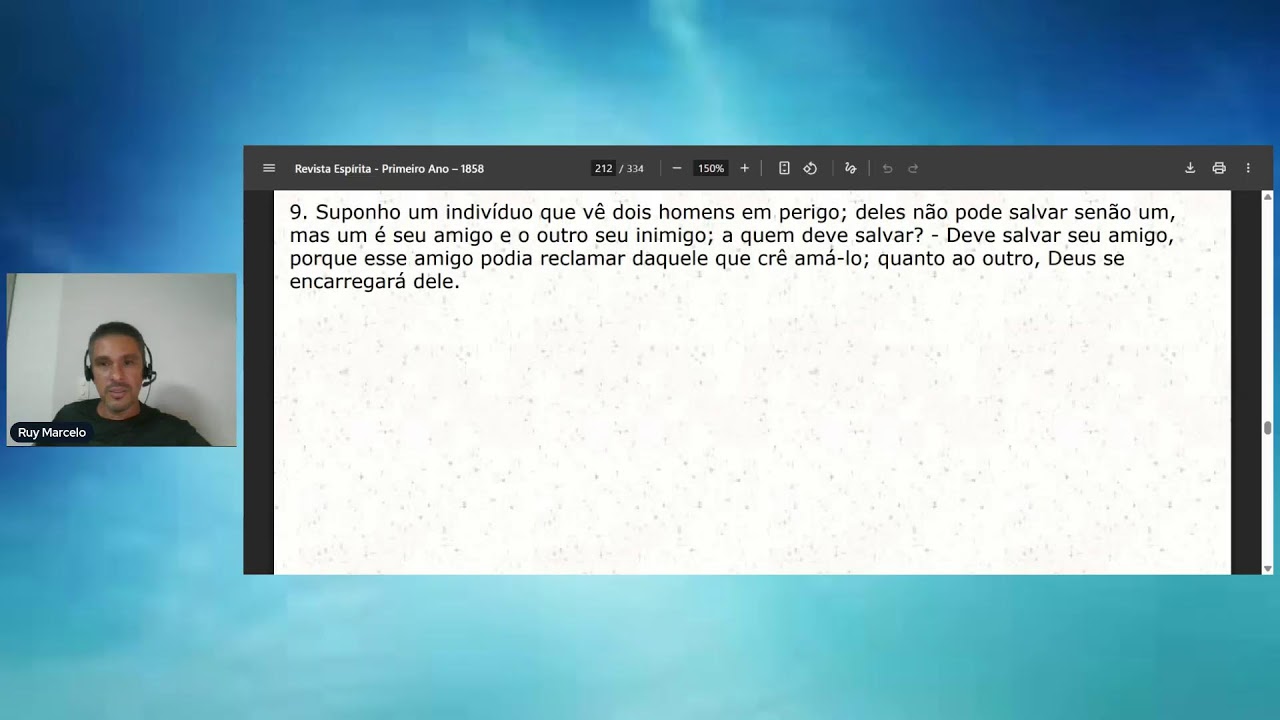This screenshot has height=720, width=1280.
Task: Zoom in with the plus button
Action: click(744, 168)
